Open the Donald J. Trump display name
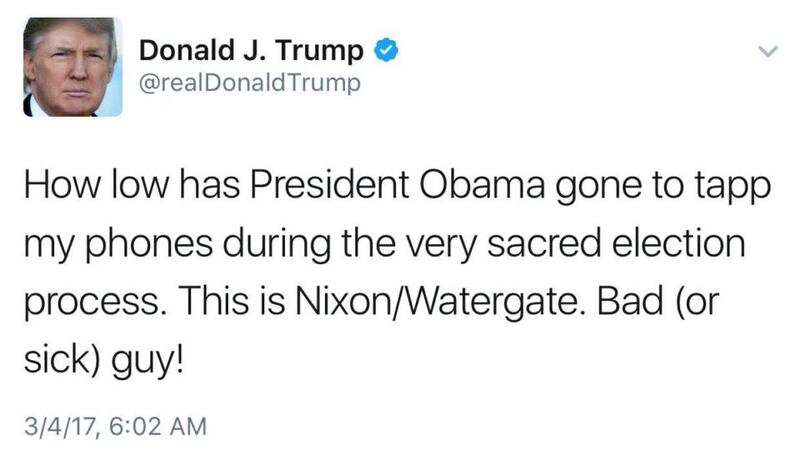800x450 pixels. (x=251, y=49)
